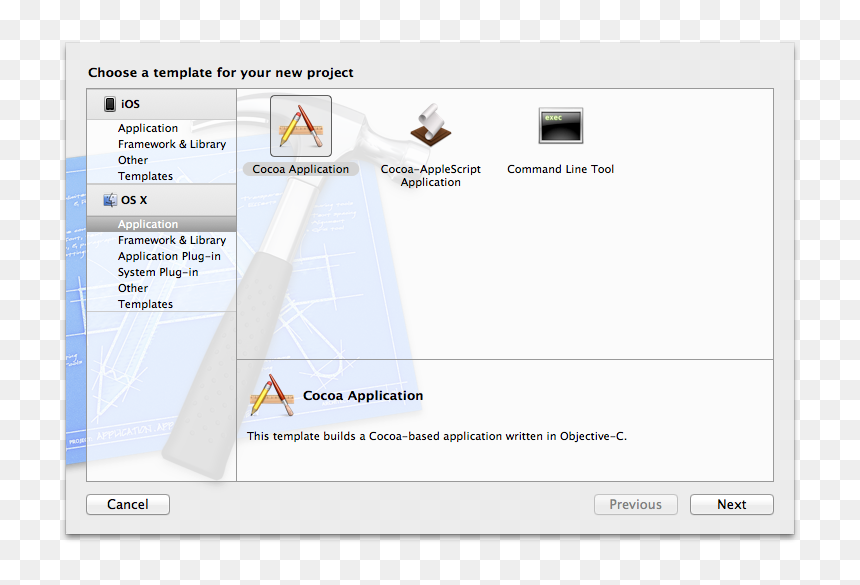Click Next to continue
The image size is (860, 585).
tap(732, 504)
